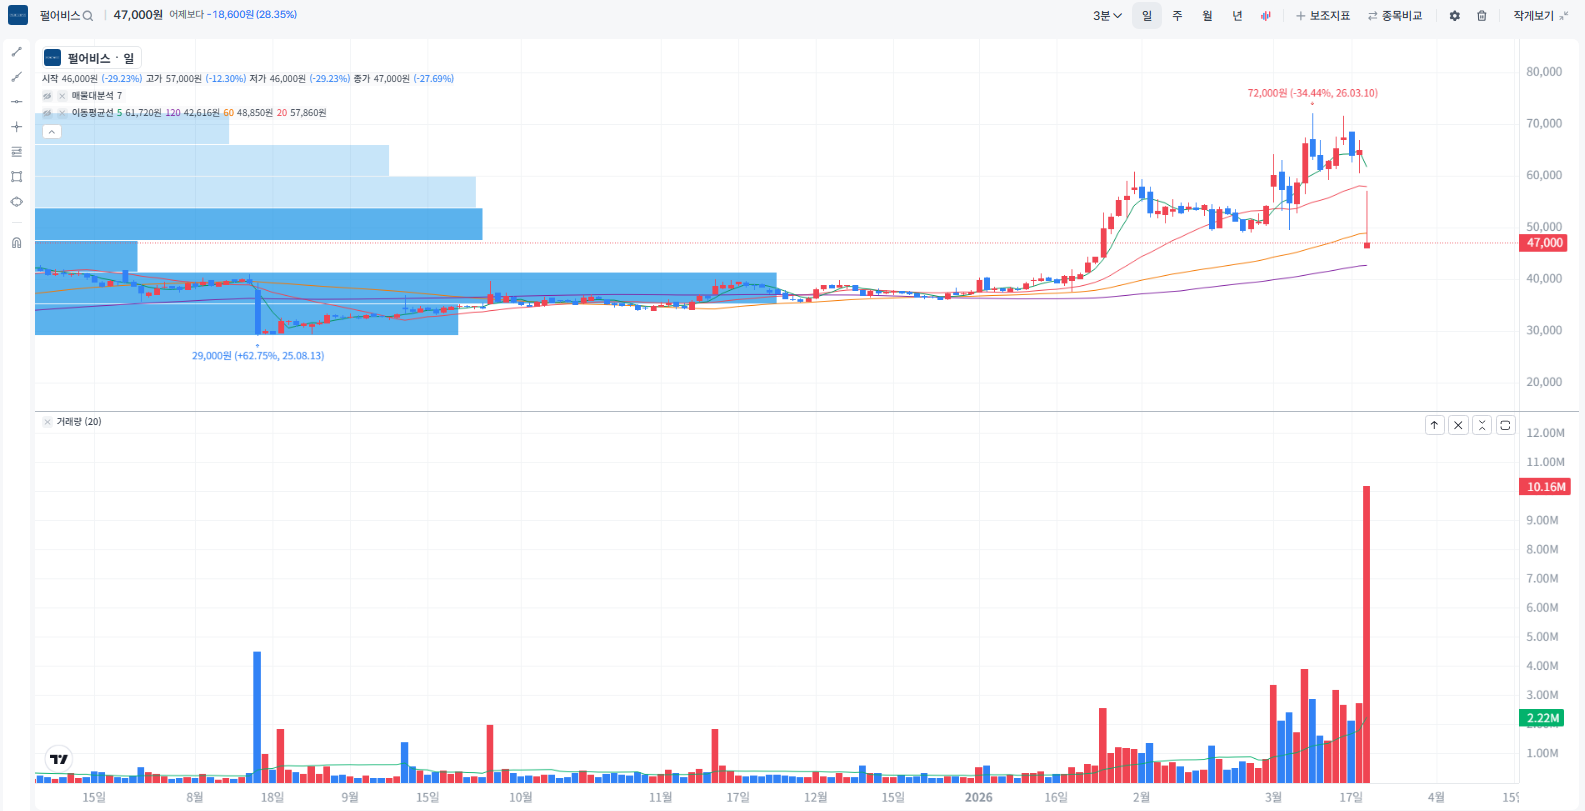Image resolution: width=1585 pixels, height=811 pixels.
Task: Click the 2.22M volume average label
Action: pos(1543,718)
